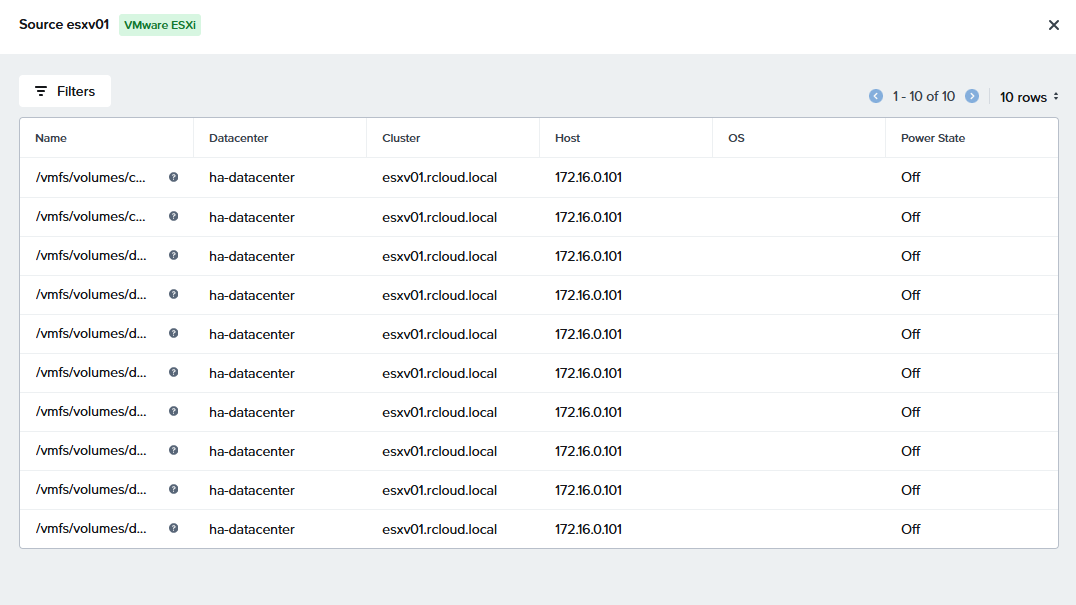Image resolution: width=1076 pixels, height=605 pixels.
Task: Sort by the Cluster column header
Action: (x=401, y=138)
